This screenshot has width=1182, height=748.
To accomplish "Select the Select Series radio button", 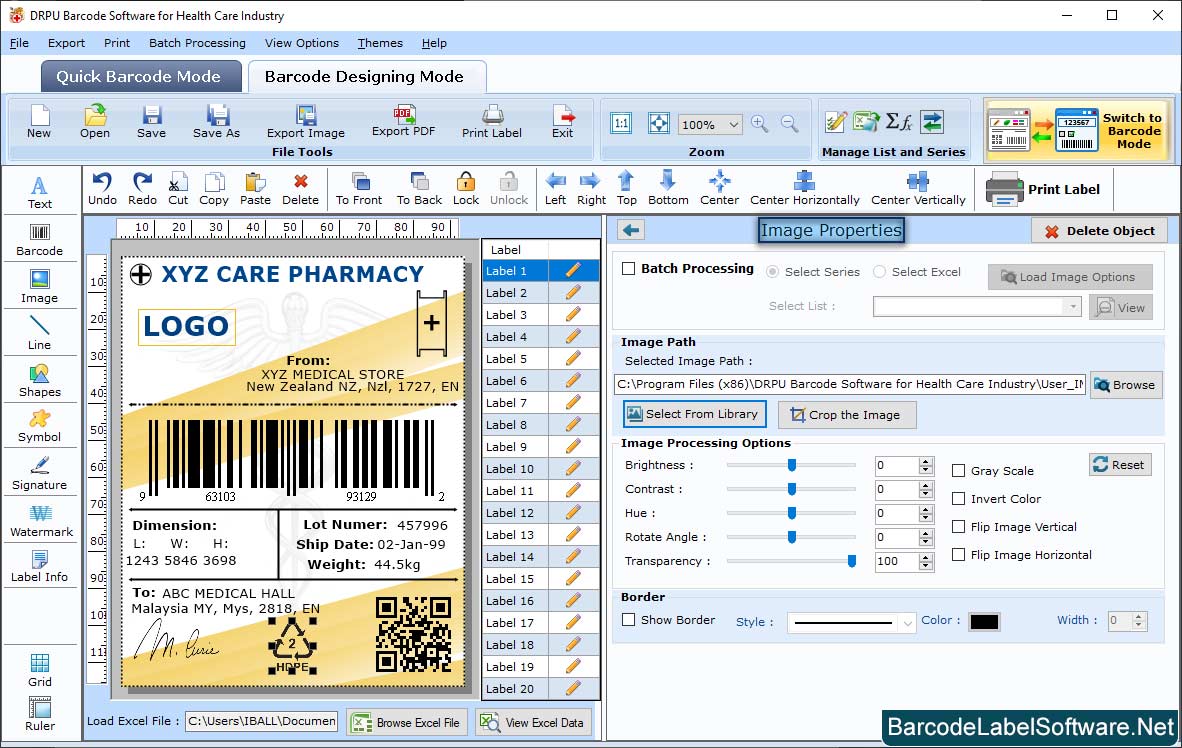I will [x=773, y=271].
